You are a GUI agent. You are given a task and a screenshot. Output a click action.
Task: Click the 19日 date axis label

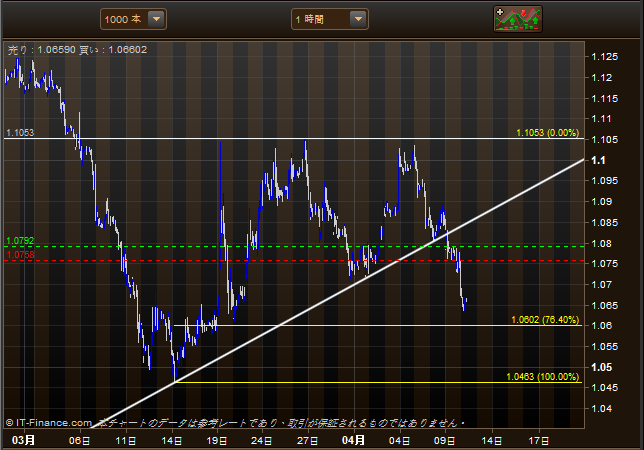(216, 441)
